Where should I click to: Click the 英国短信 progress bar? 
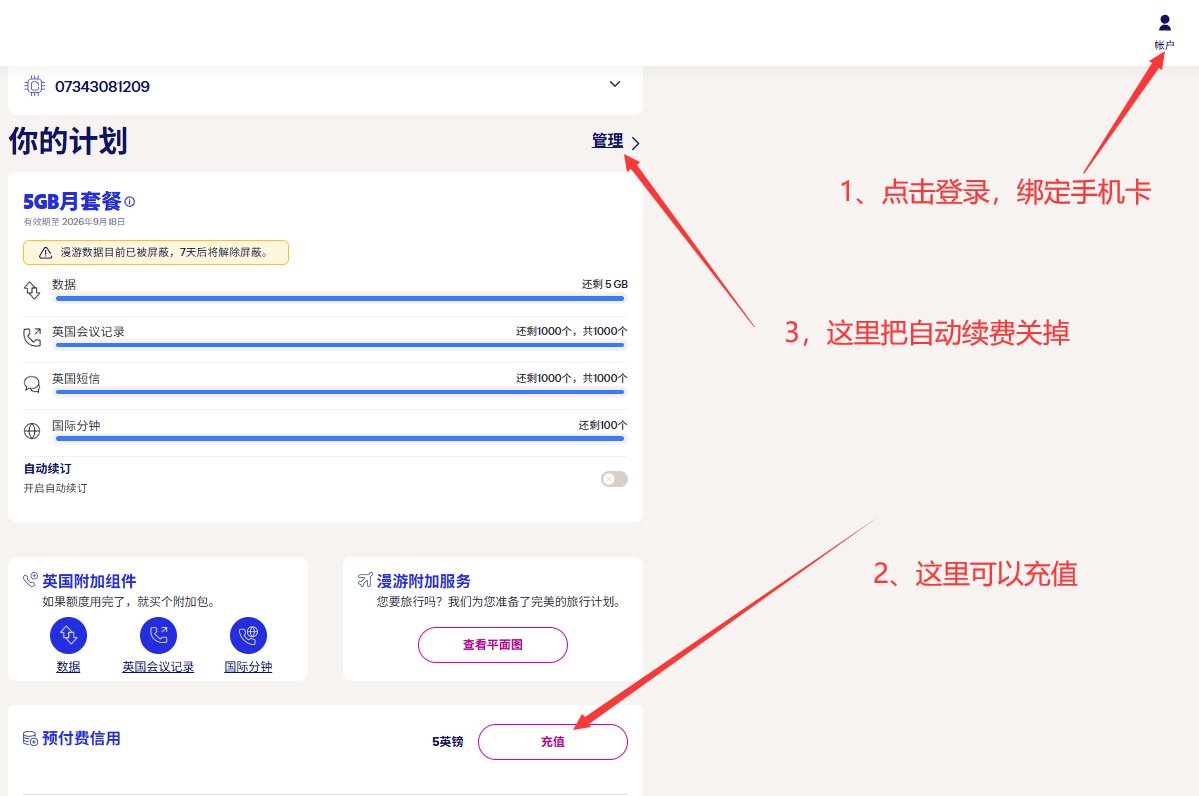pos(340,392)
